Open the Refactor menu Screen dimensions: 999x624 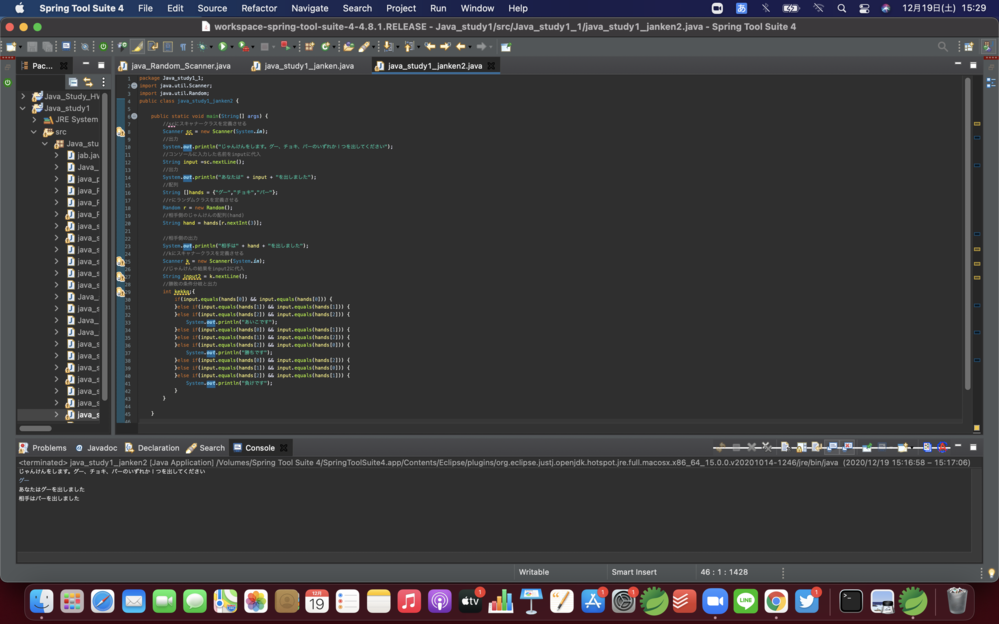pos(258,8)
